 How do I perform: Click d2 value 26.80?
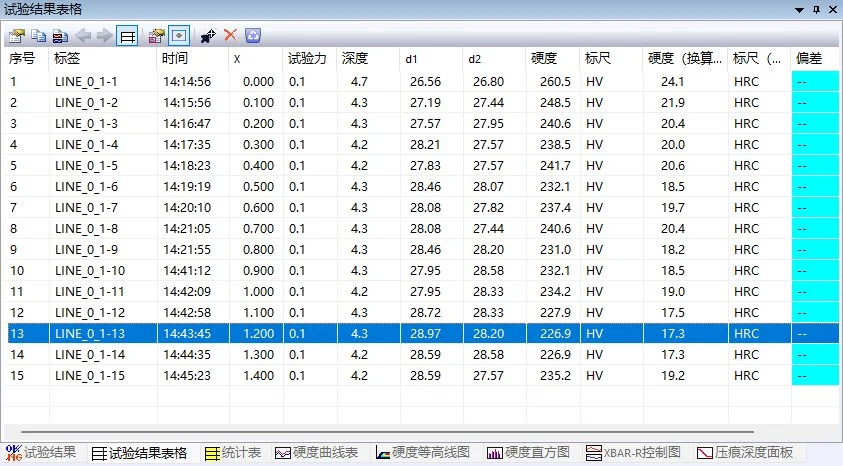pyautogui.click(x=488, y=82)
